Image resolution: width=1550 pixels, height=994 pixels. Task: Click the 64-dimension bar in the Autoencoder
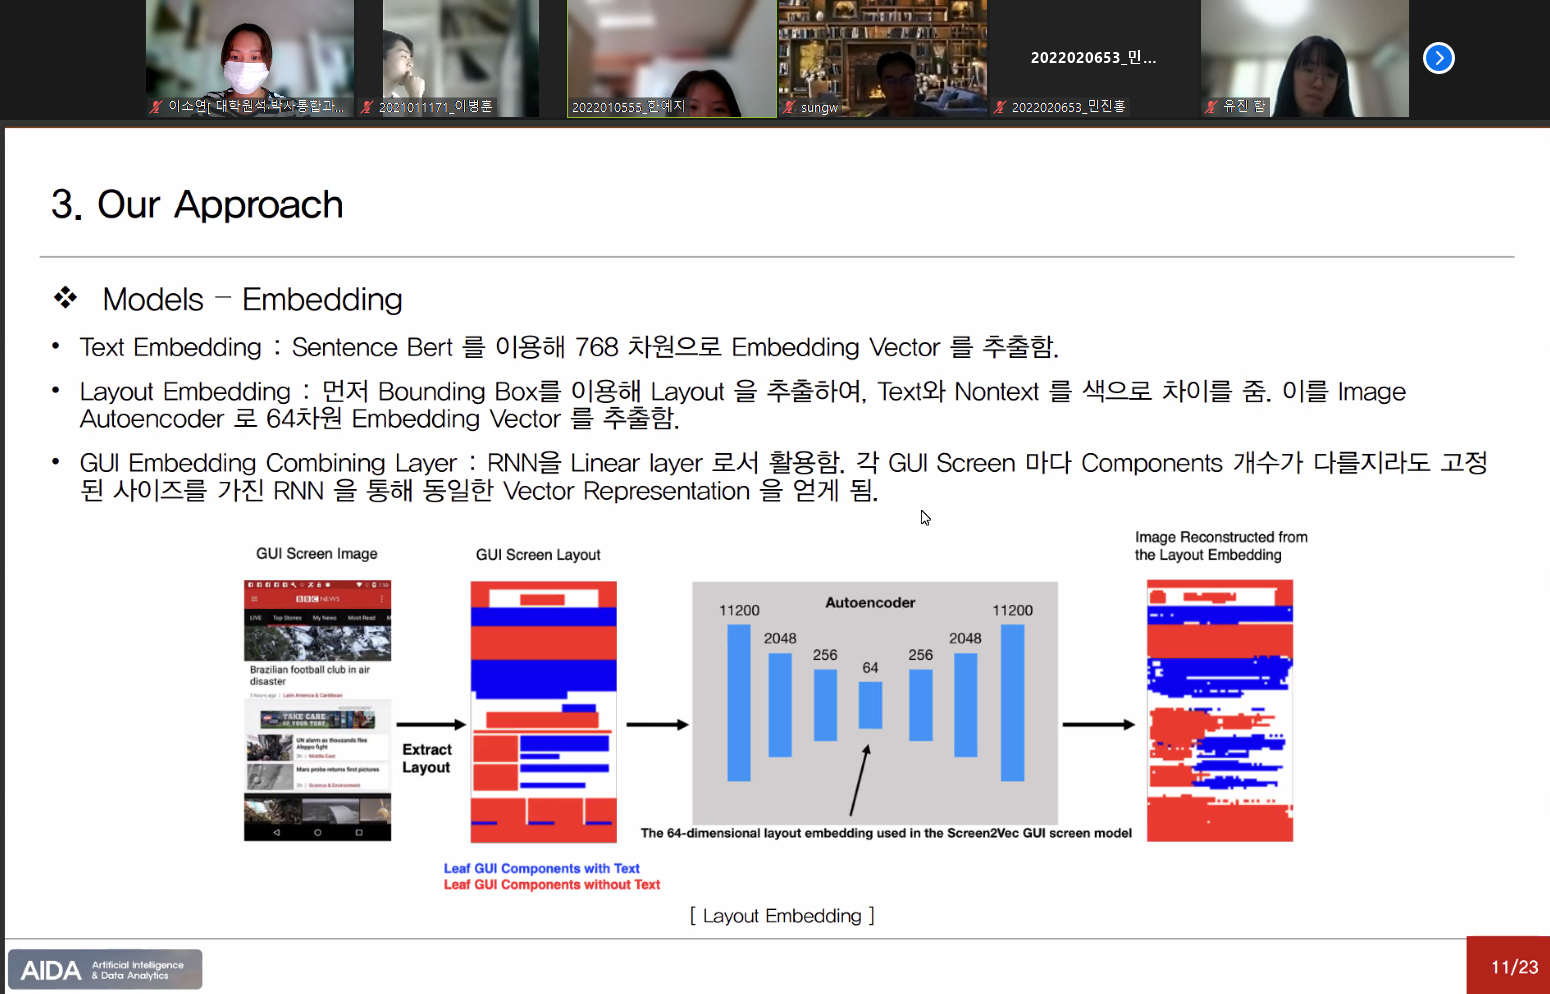[x=870, y=705]
